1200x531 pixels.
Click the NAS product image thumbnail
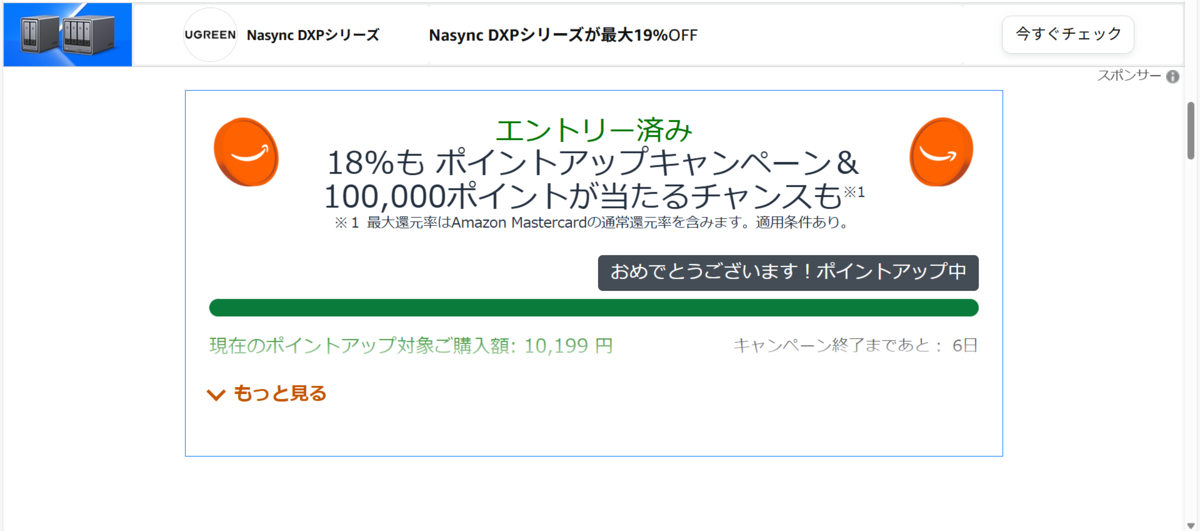coord(68,34)
